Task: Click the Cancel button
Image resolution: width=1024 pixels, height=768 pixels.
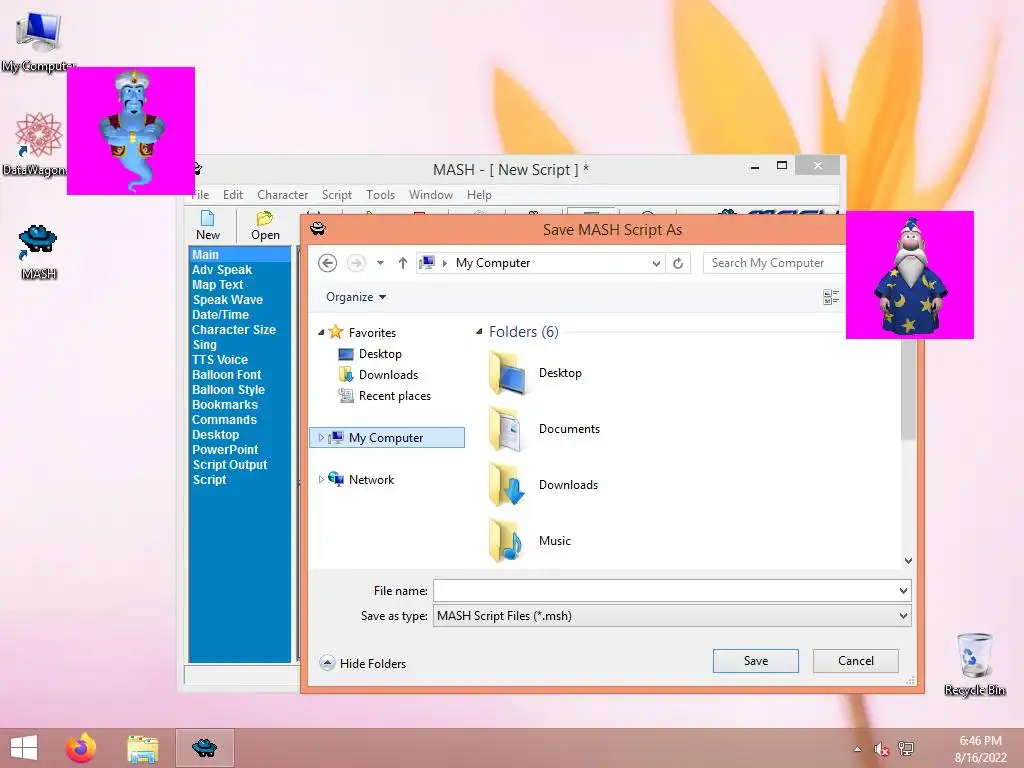Action: [x=856, y=661]
